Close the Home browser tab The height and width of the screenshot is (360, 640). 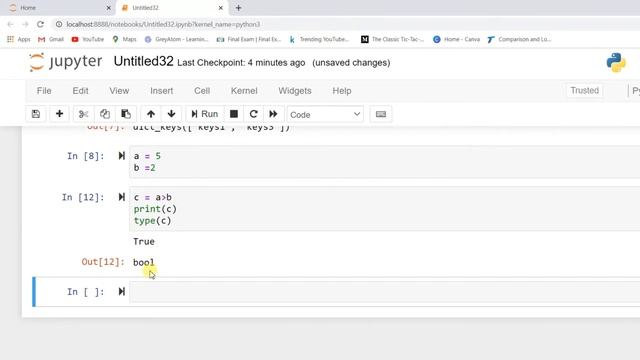click(108, 8)
